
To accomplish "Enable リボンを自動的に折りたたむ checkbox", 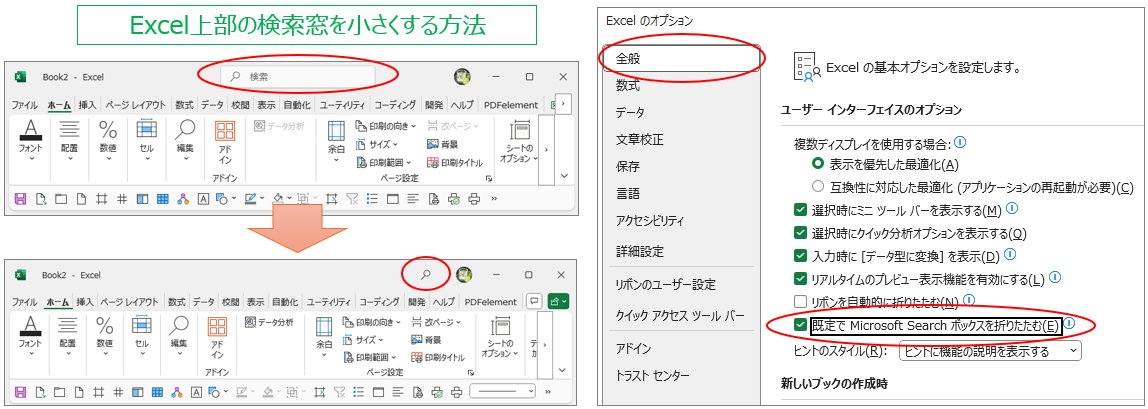I will 800,301.
